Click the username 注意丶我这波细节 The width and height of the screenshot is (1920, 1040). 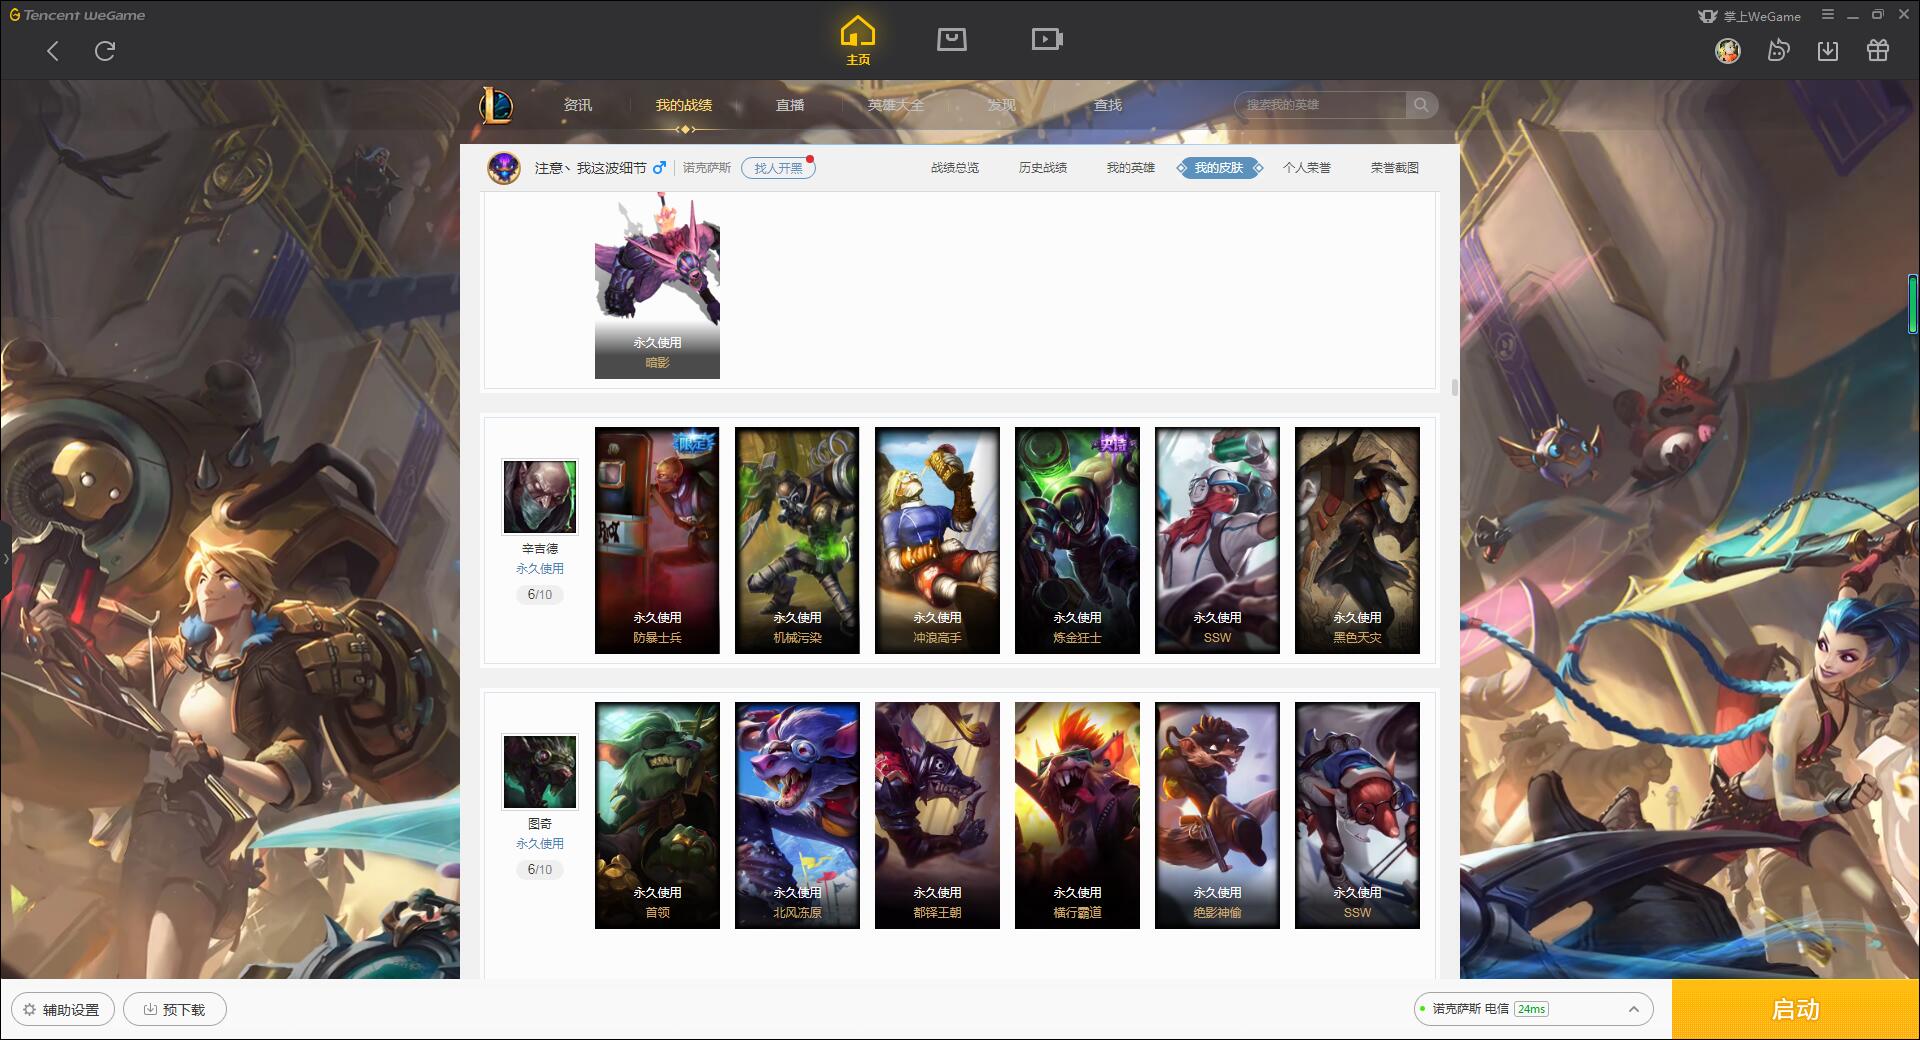[x=590, y=168]
